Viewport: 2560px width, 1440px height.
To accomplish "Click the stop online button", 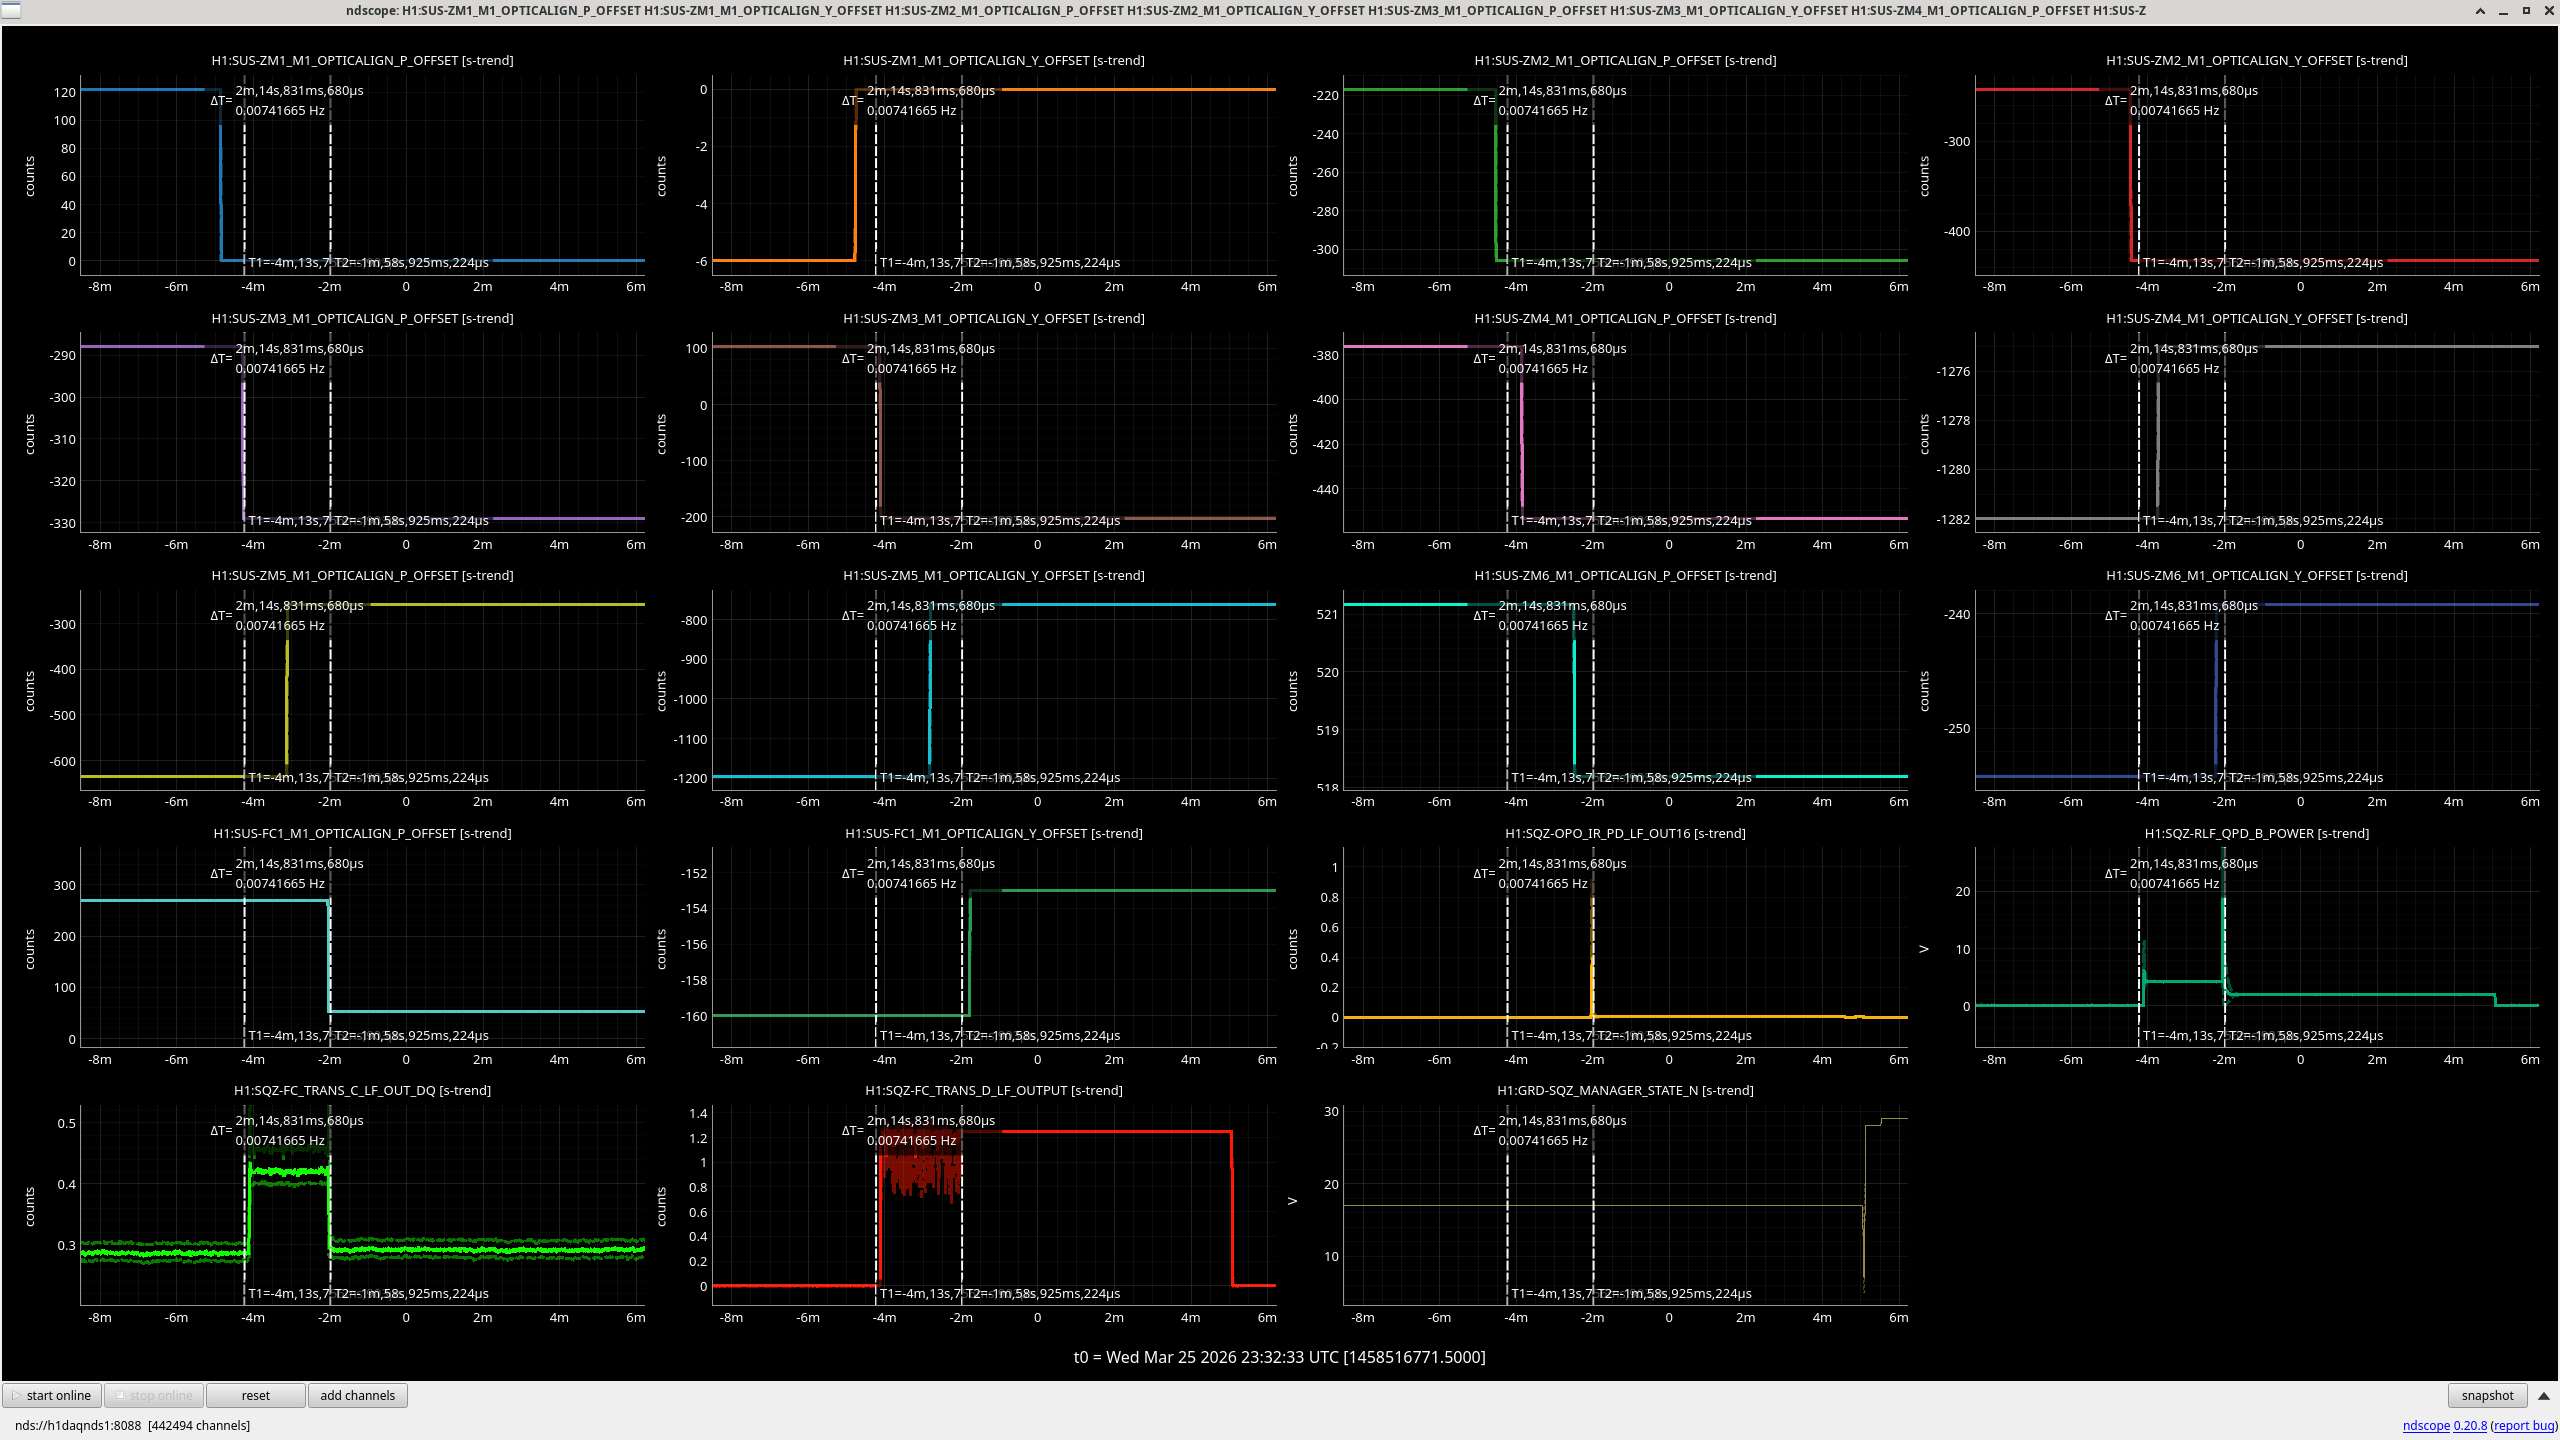I will (x=154, y=1395).
